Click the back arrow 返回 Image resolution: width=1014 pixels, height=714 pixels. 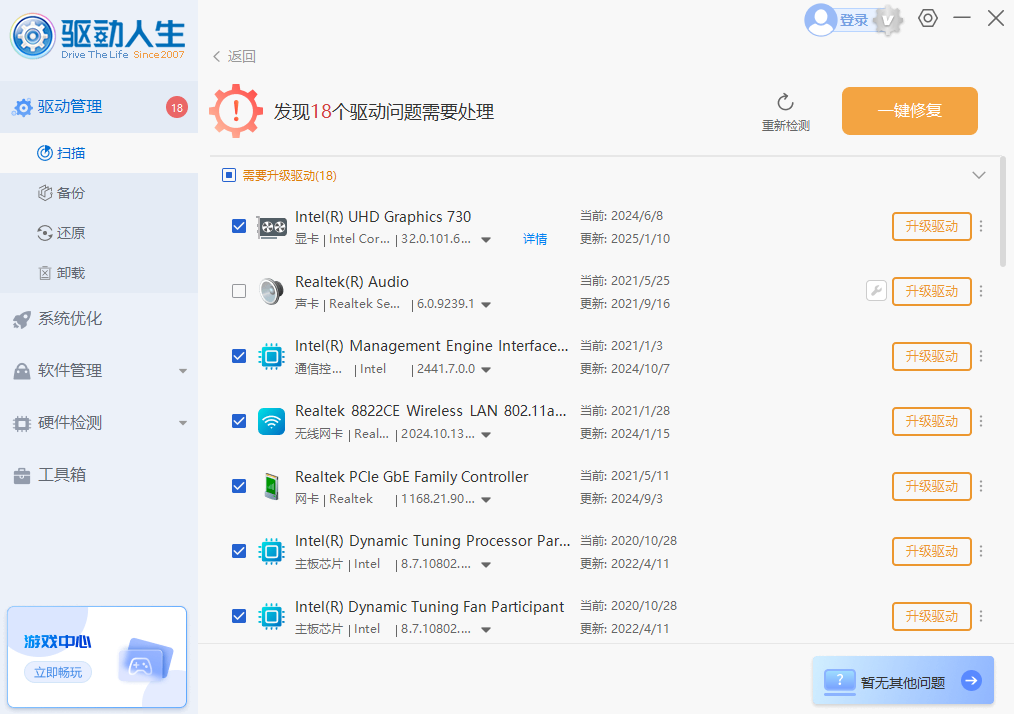234,56
